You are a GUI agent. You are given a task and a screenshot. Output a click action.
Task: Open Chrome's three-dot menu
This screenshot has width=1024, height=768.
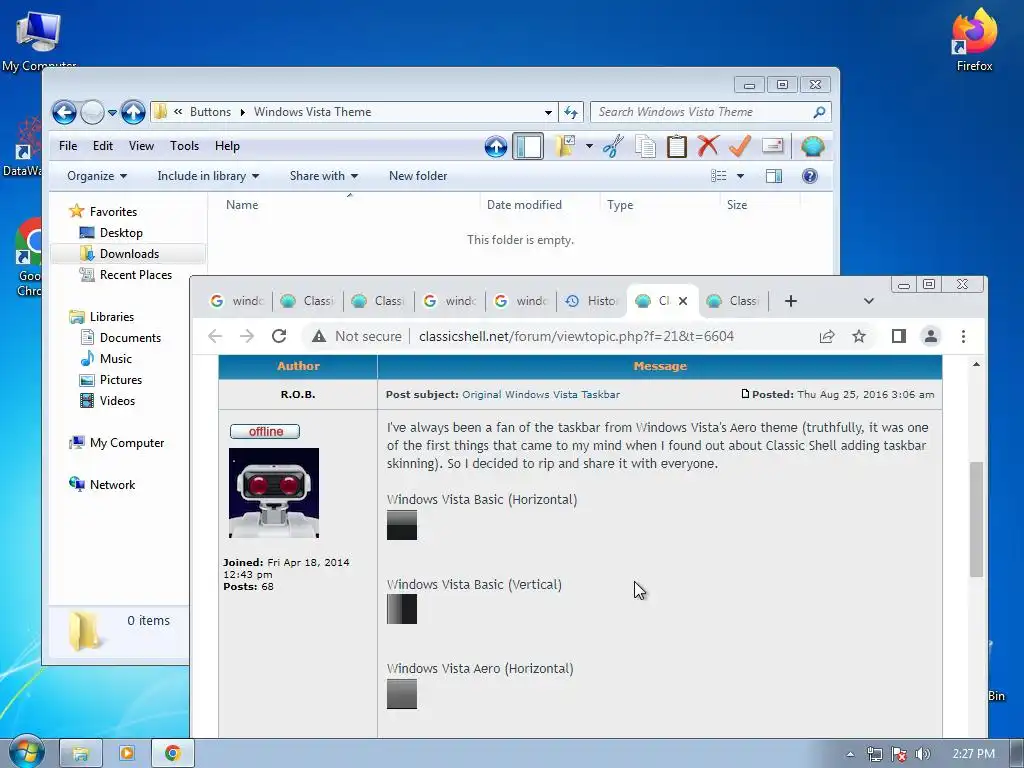click(x=963, y=336)
